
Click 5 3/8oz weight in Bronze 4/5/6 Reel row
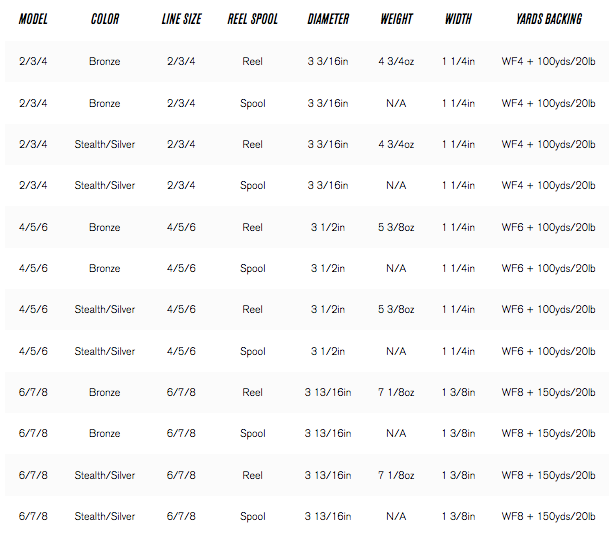coord(396,227)
